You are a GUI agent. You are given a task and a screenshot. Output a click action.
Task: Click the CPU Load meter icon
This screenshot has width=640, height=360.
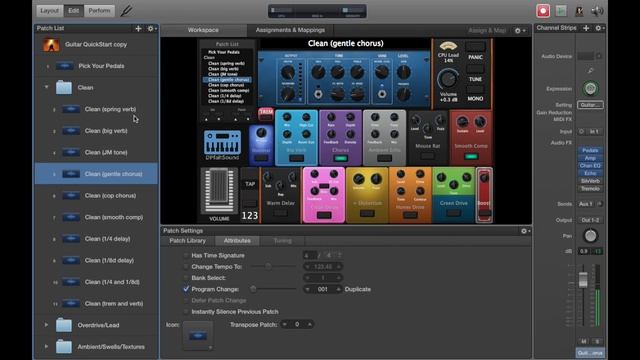(x=448, y=46)
